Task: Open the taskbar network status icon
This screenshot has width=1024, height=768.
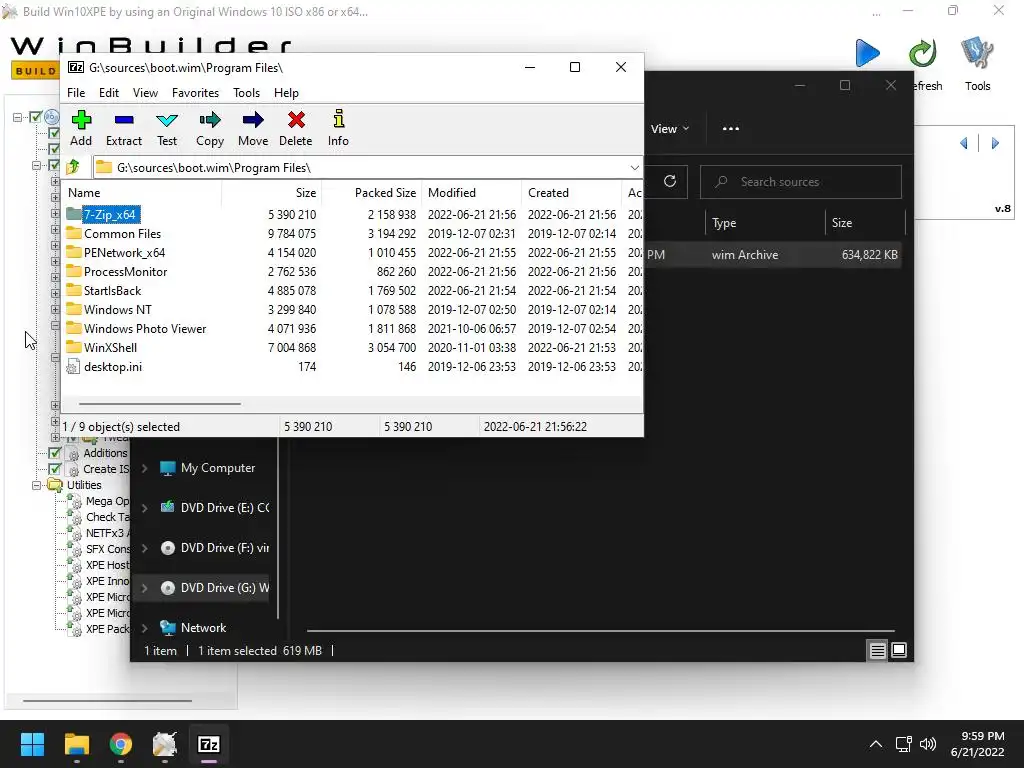Action: click(904, 744)
